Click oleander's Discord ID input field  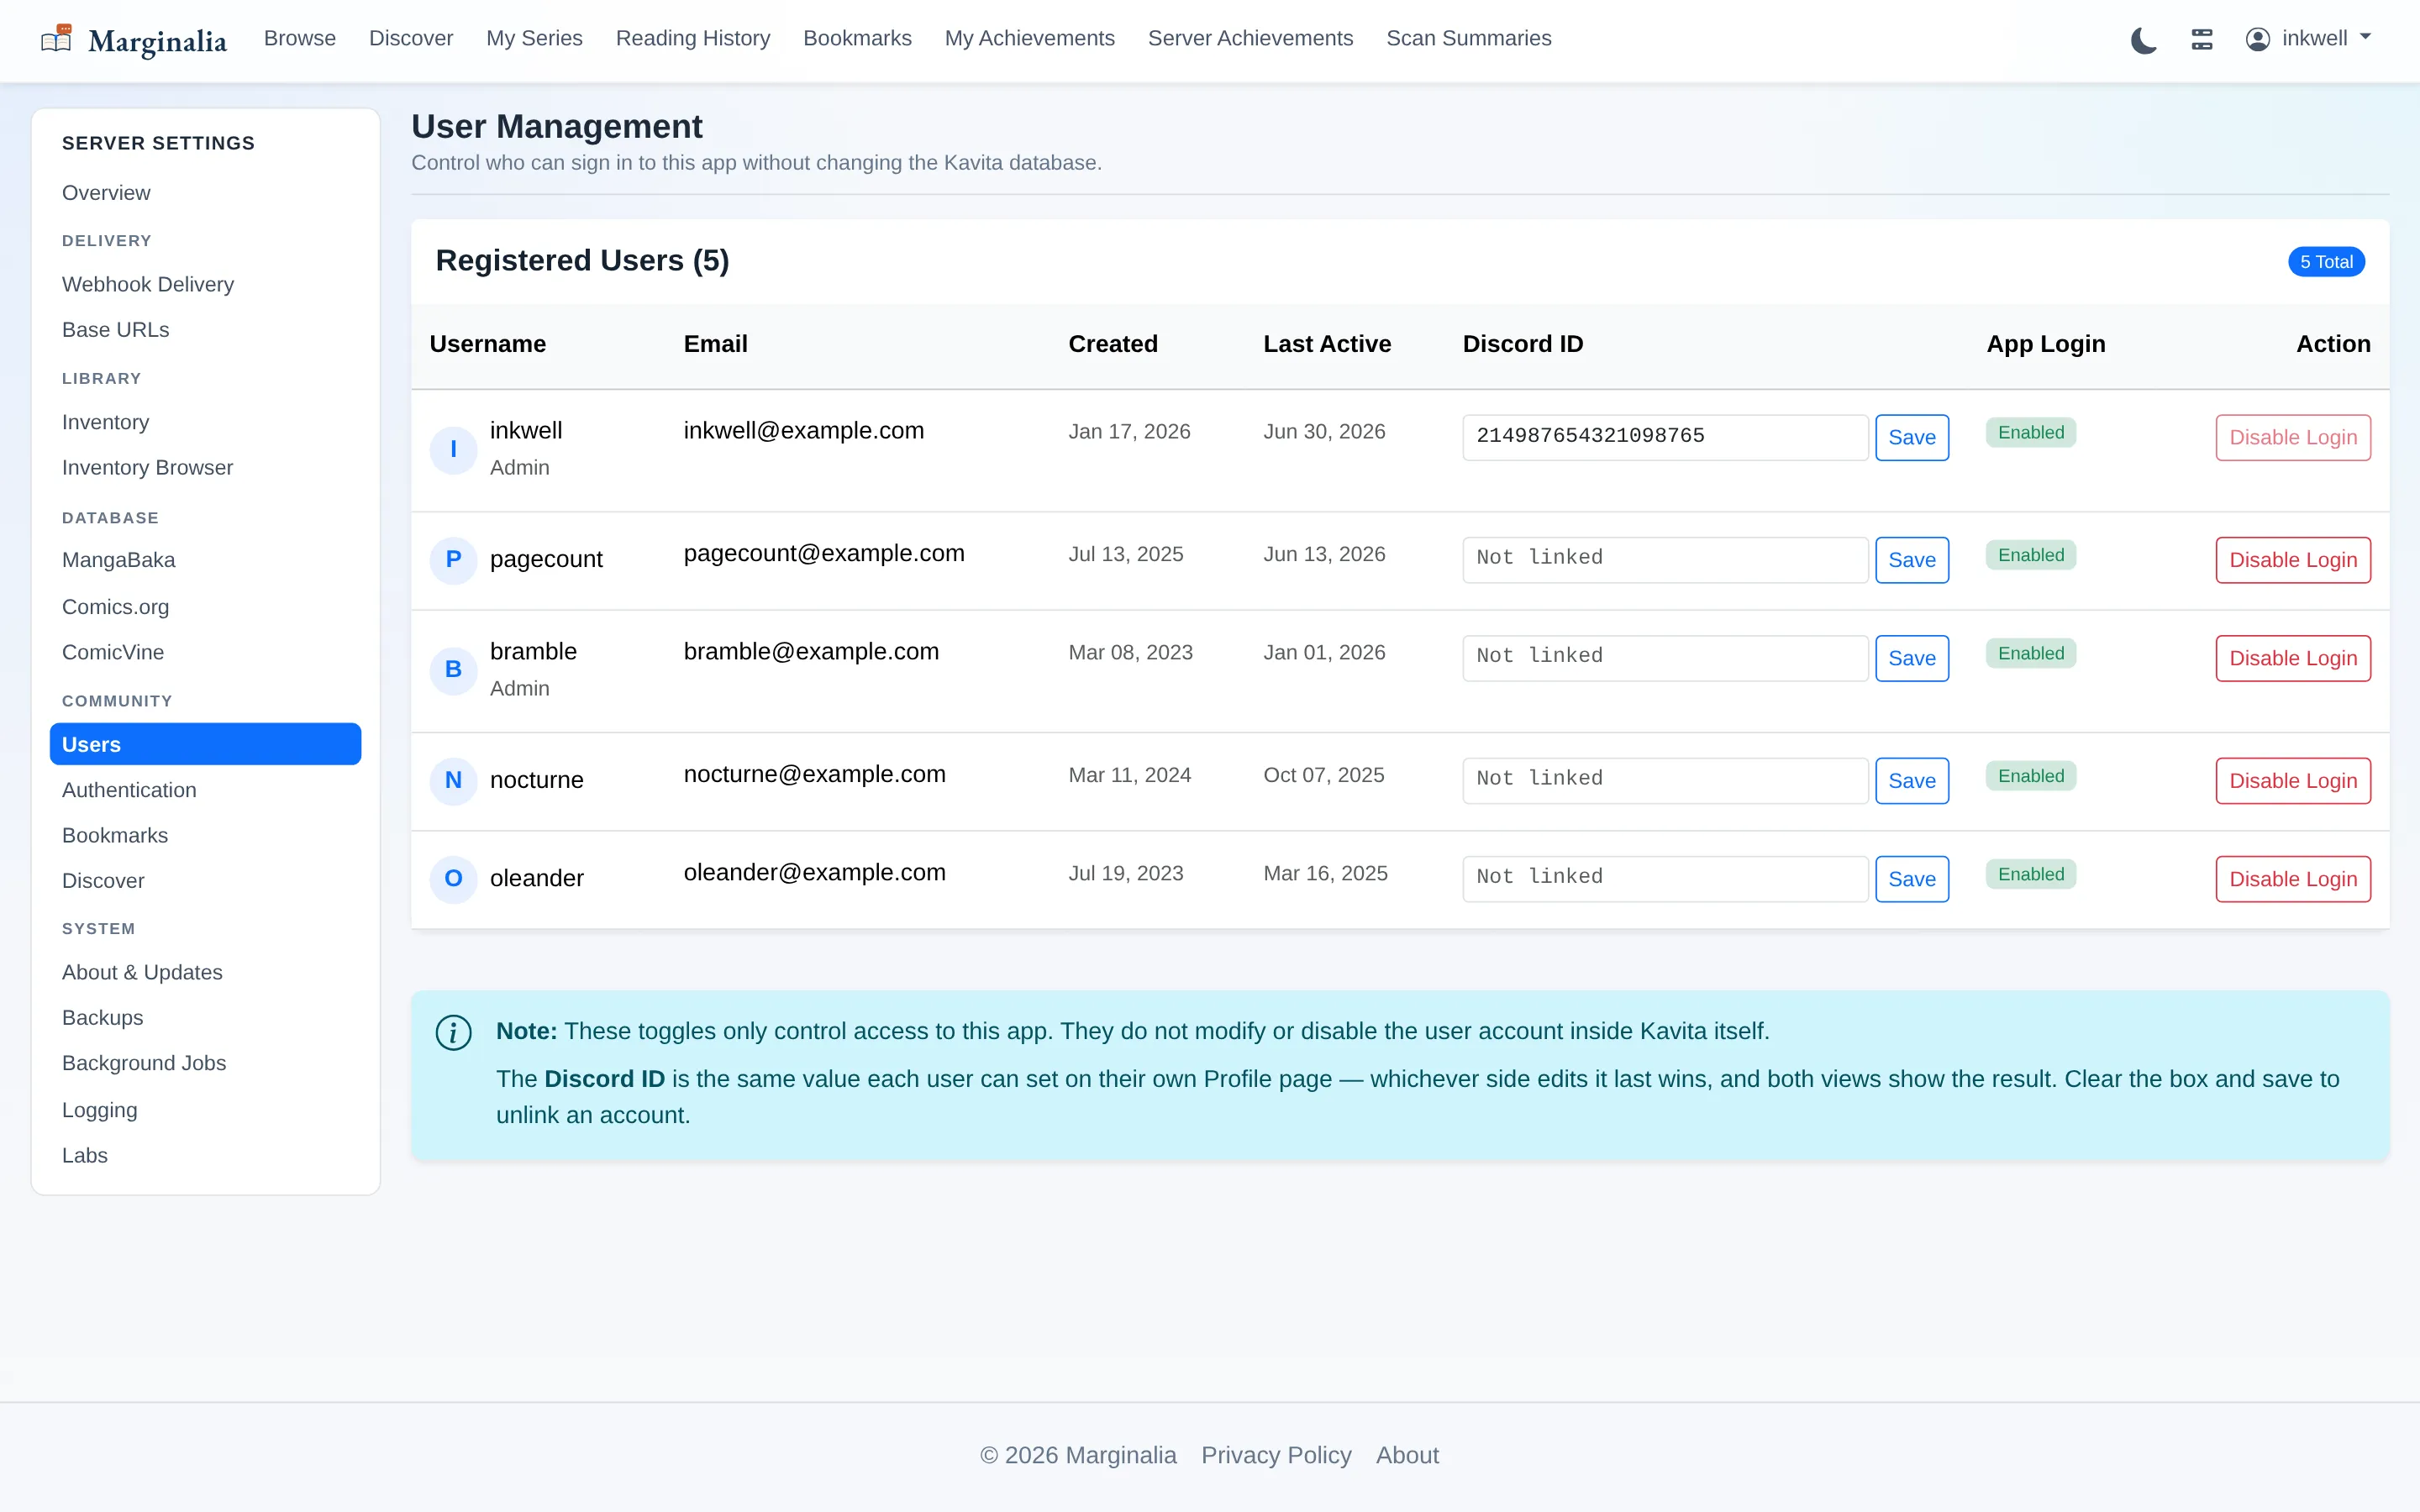pyautogui.click(x=1665, y=879)
